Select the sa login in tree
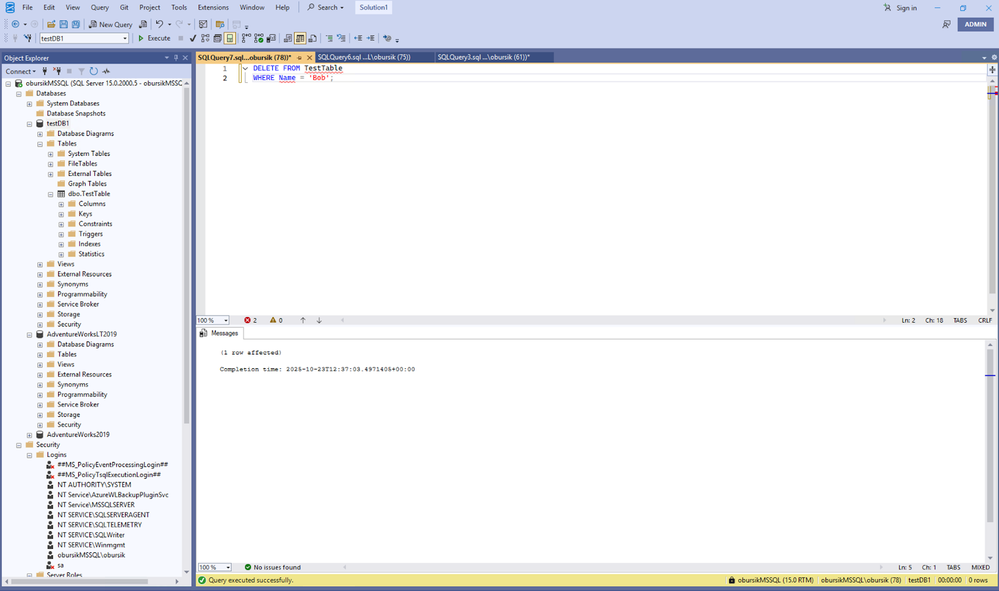Viewport: 999px width, 591px height. tap(60, 565)
